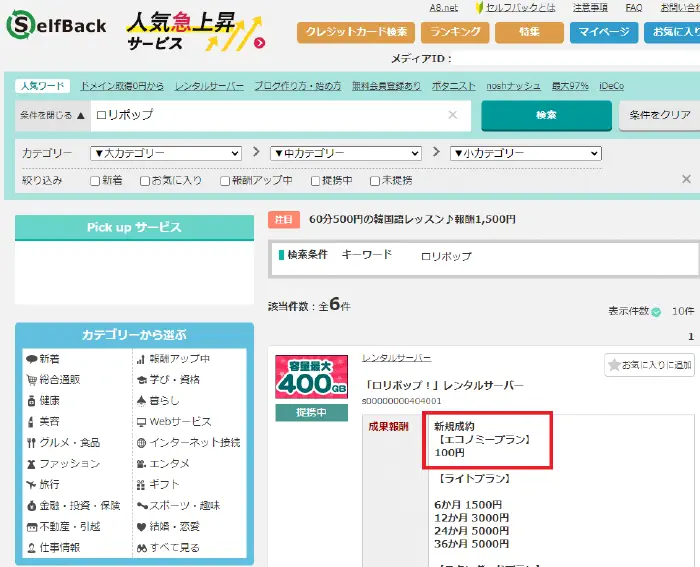The width and height of the screenshot is (700, 567).
Task: Click the 学び・資格 graduation cap icon
Action: pyautogui.click(x=142, y=380)
